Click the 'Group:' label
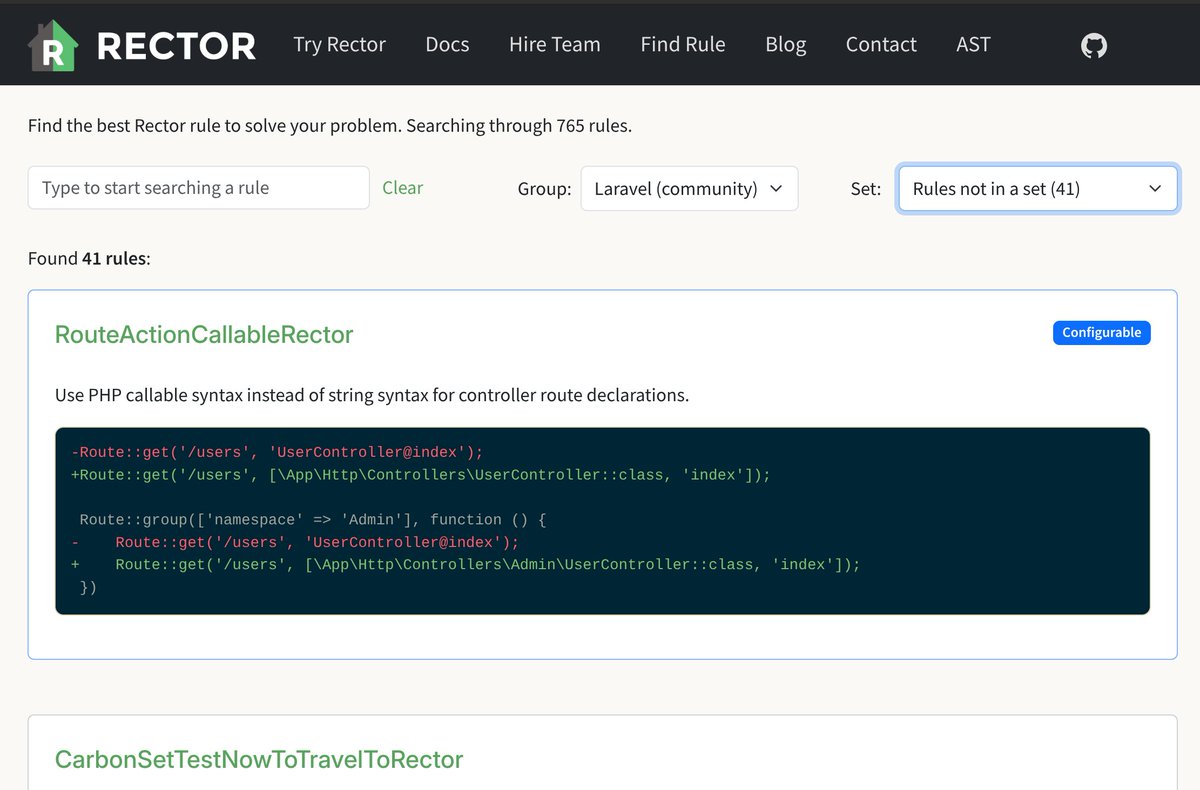The width and height of the screenshot is (1200, 790). point(545,189)
